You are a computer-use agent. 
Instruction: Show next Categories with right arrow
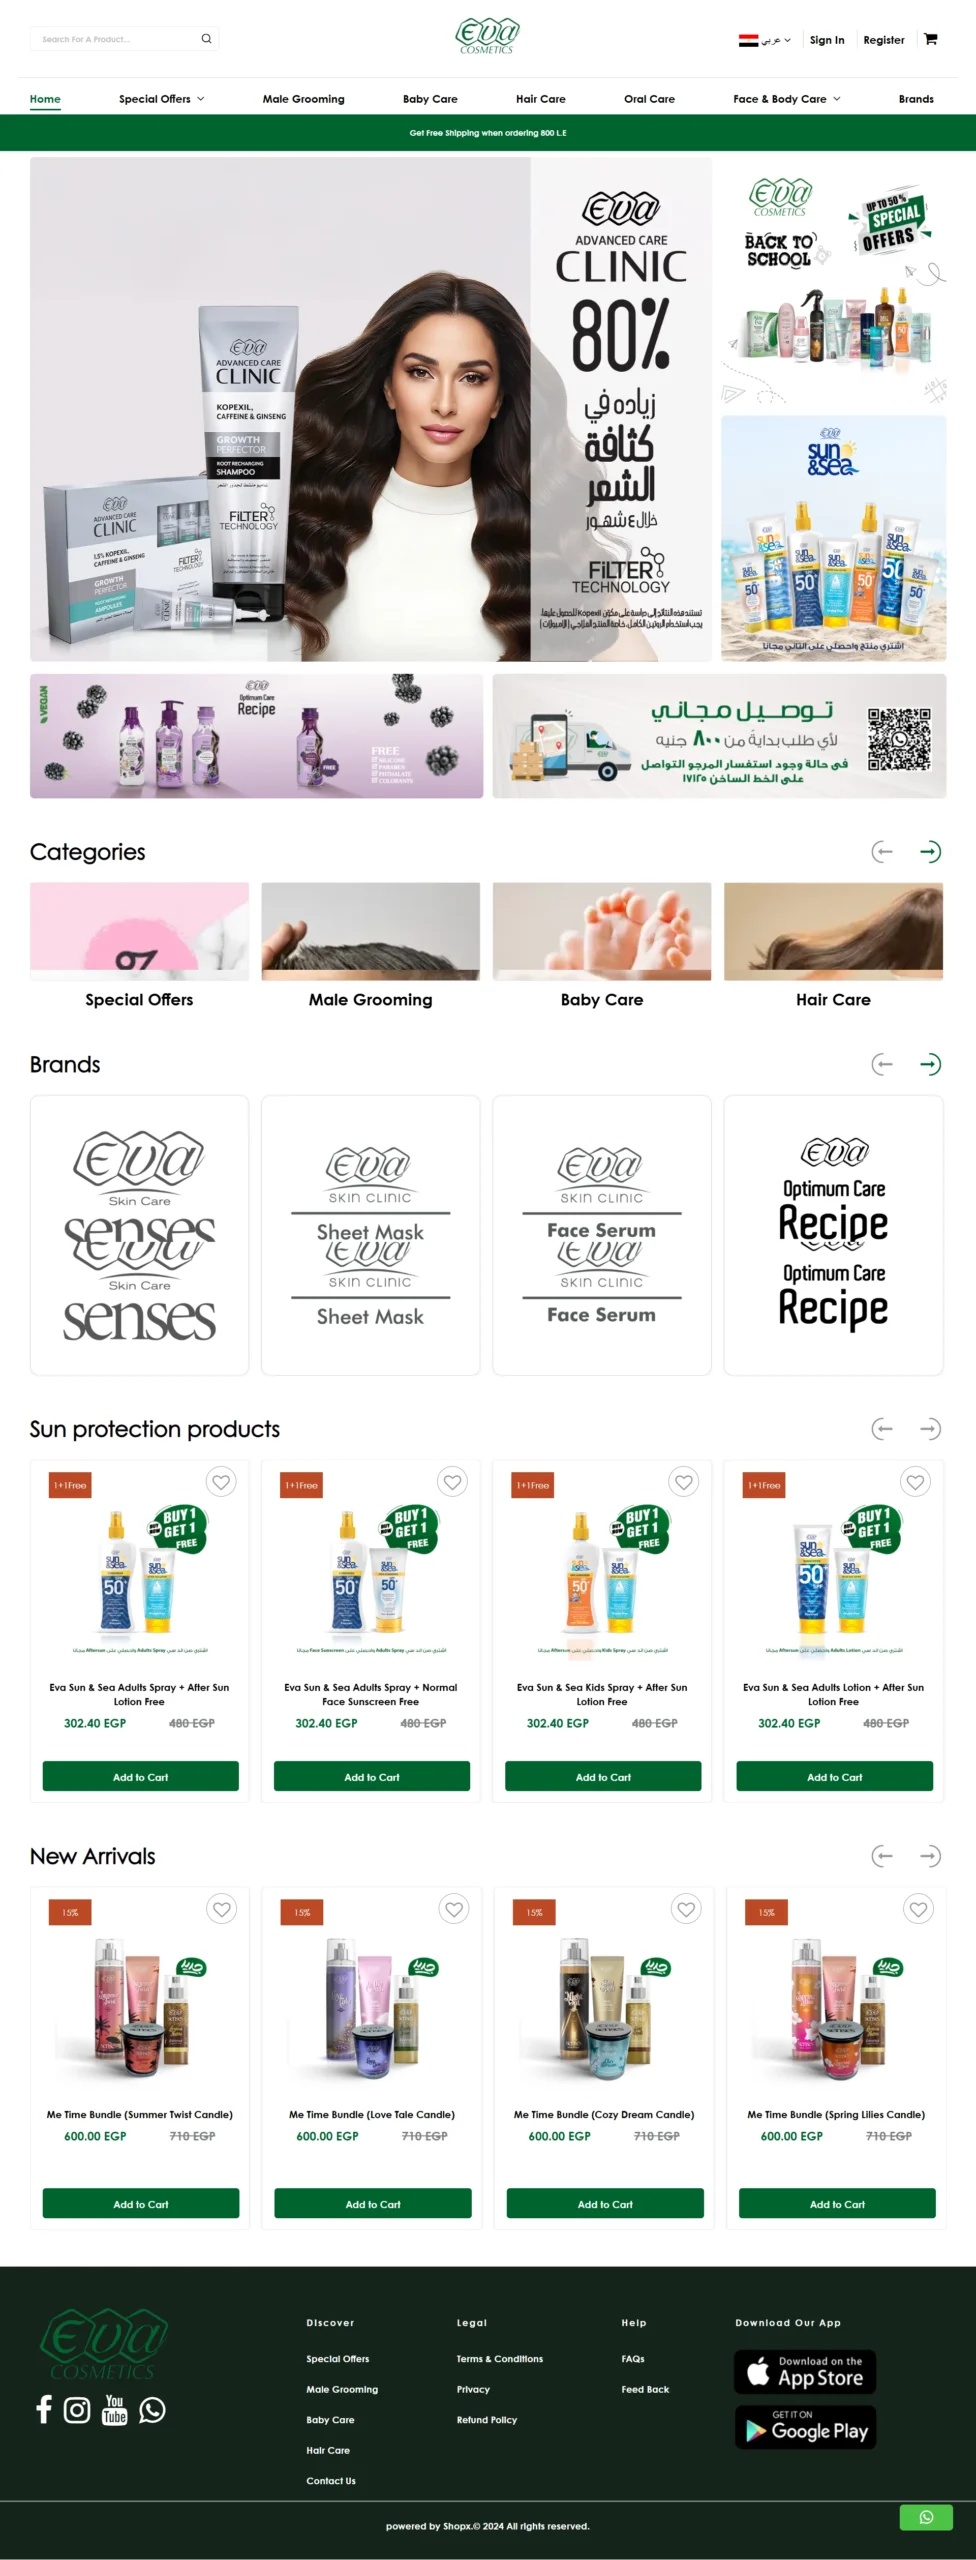(x=930, y=852)
